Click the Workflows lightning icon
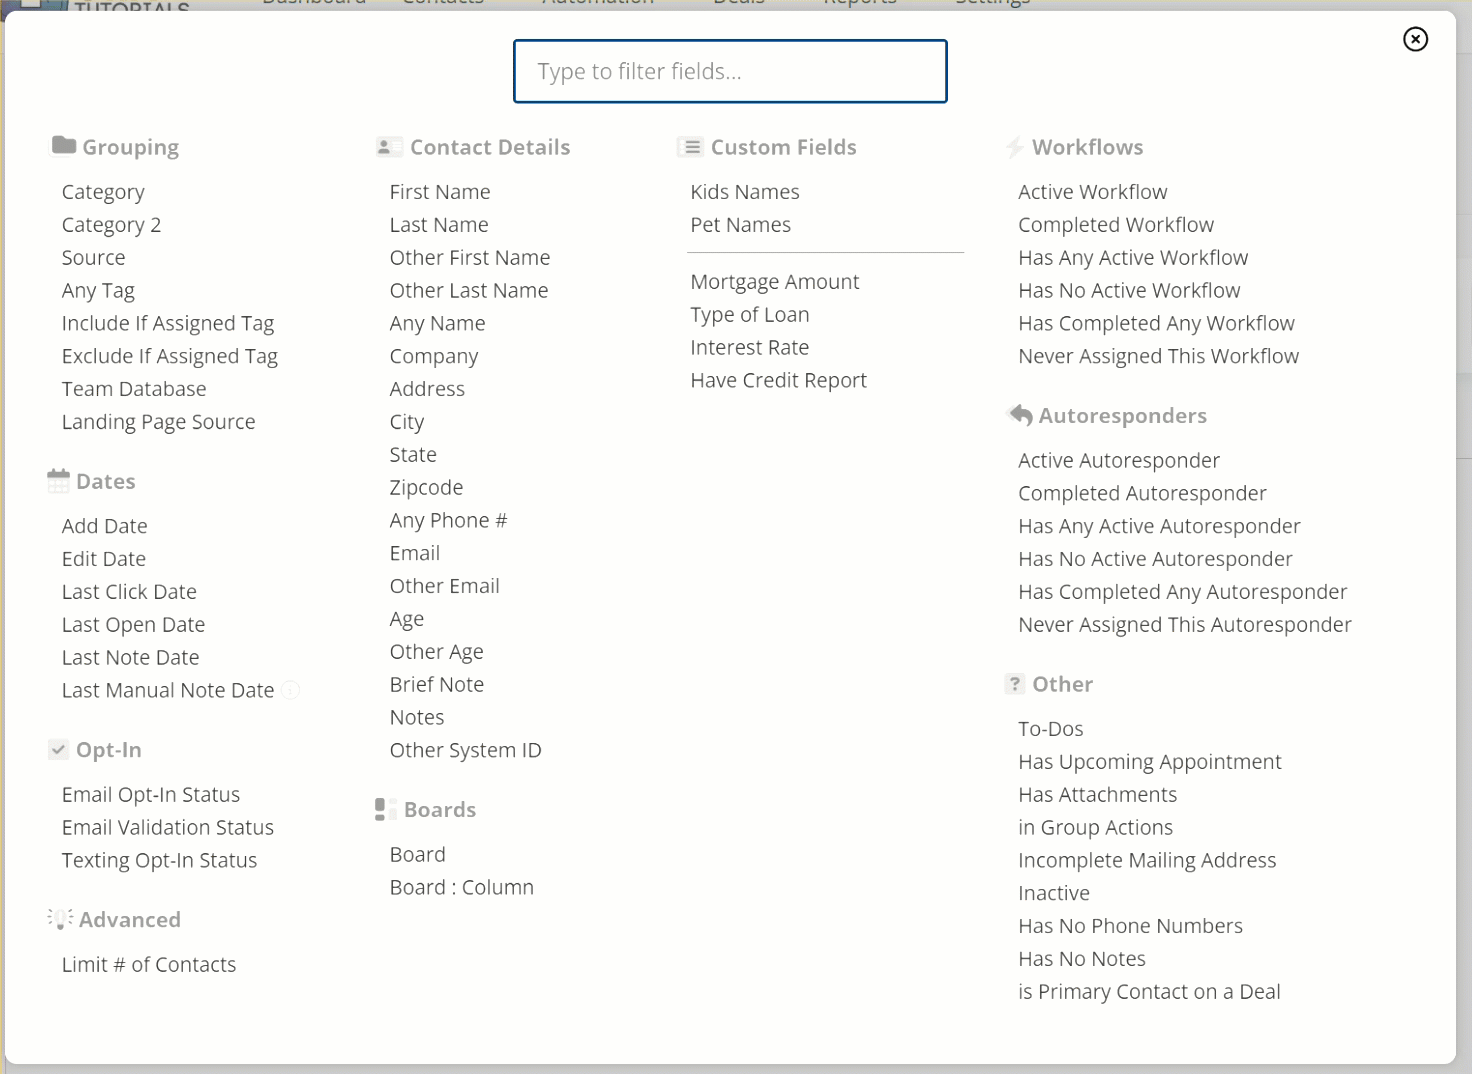1472x1074 pixels. coord(1015,148)
